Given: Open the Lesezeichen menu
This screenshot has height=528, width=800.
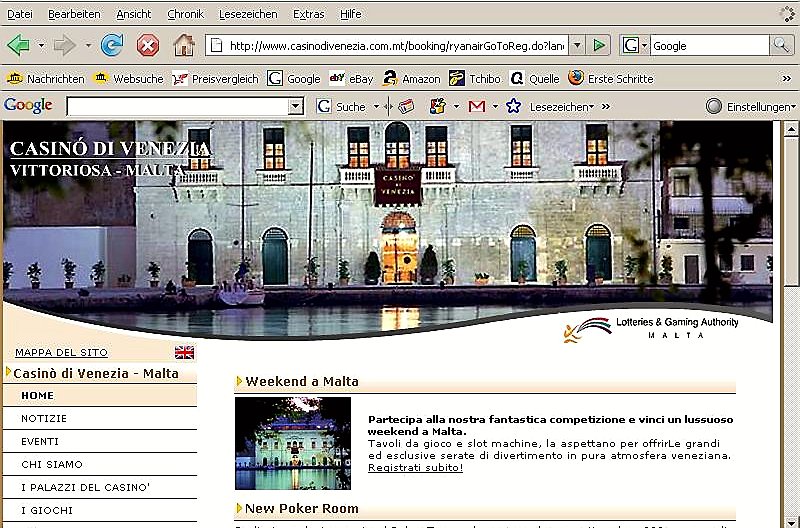Looking at the screenshot, I should point(250,14).
